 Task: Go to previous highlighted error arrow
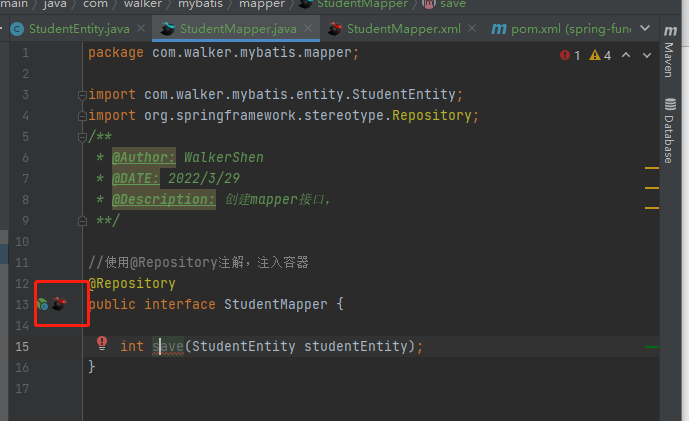[626, 55]
